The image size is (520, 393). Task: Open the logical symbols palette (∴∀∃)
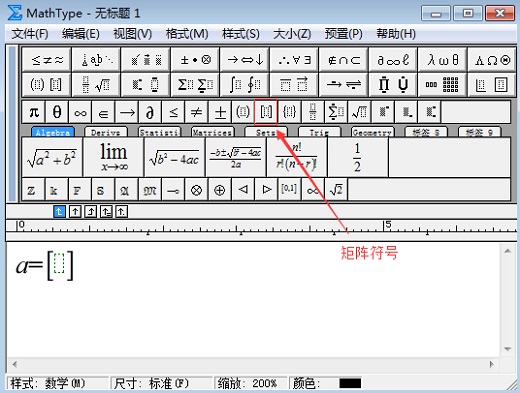click(x=294, y=60)
